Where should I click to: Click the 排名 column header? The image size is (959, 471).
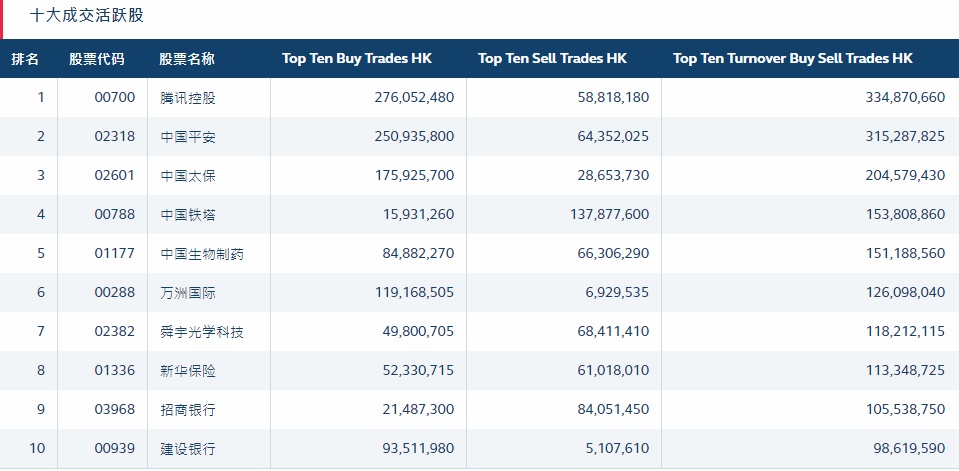26,59
